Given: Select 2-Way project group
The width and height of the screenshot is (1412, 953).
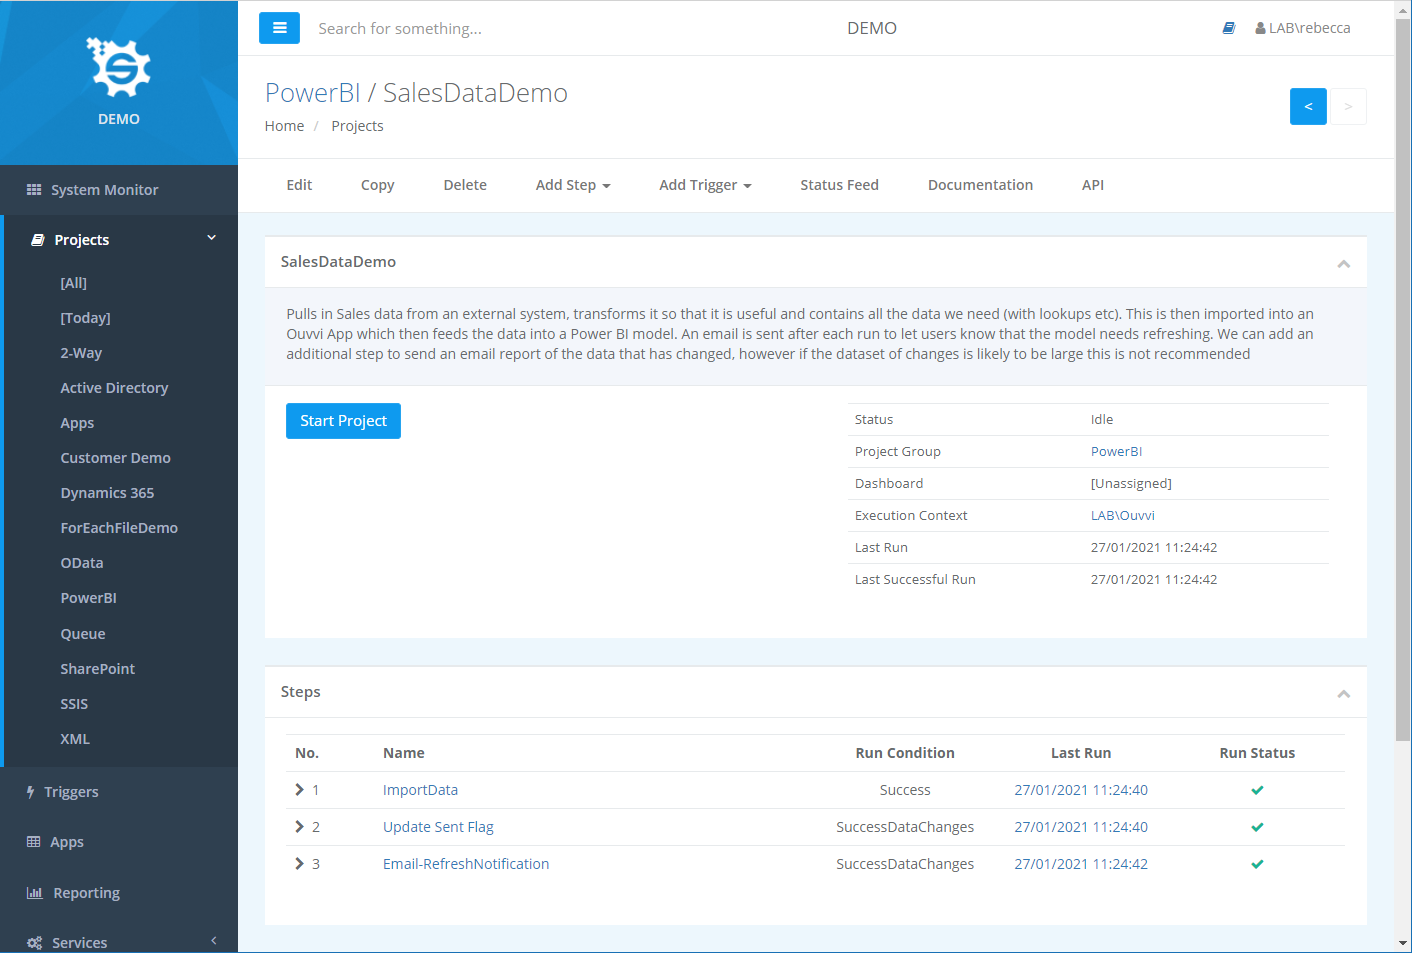Looking at the screenshot, I should [81, 353].
